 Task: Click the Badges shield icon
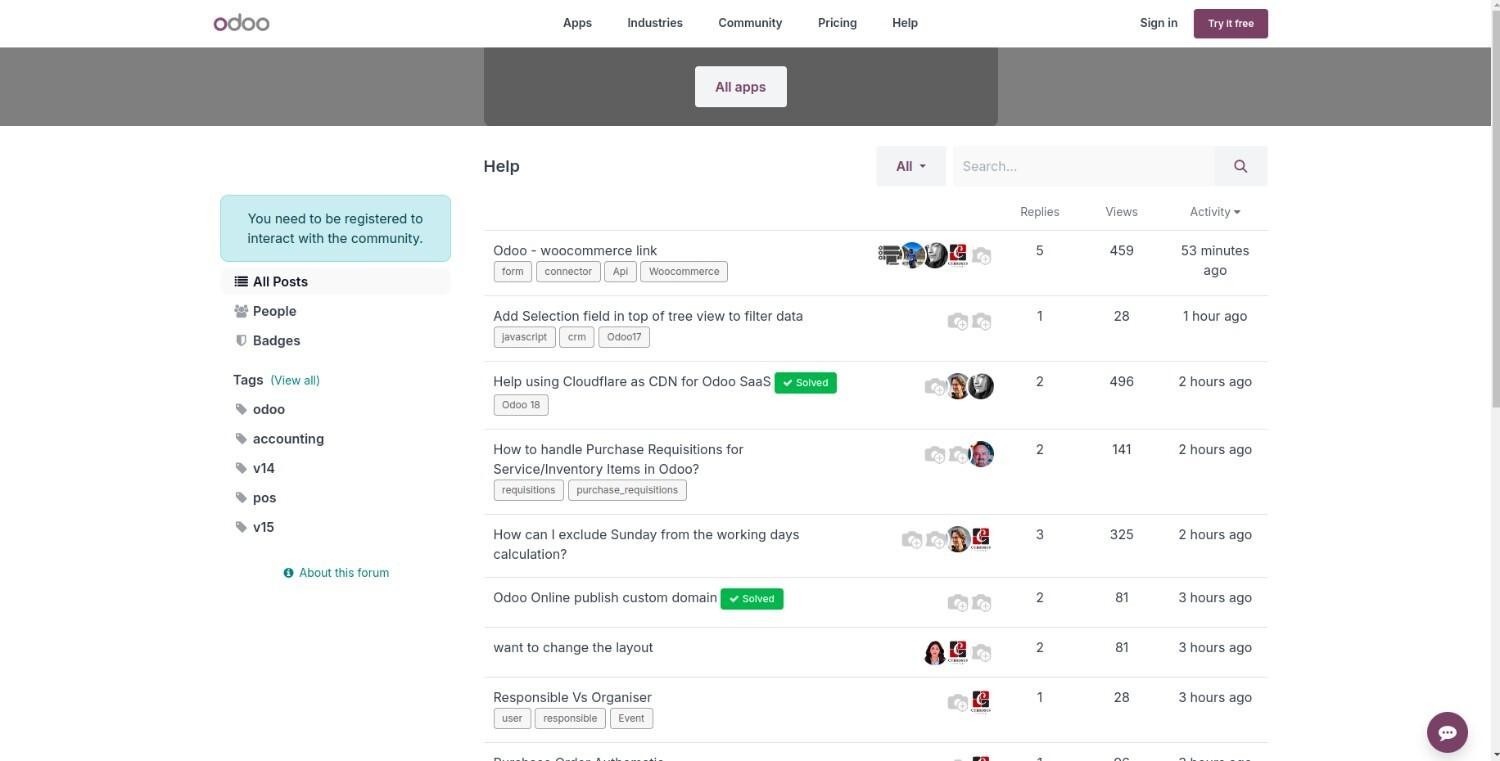click(241, 341)
